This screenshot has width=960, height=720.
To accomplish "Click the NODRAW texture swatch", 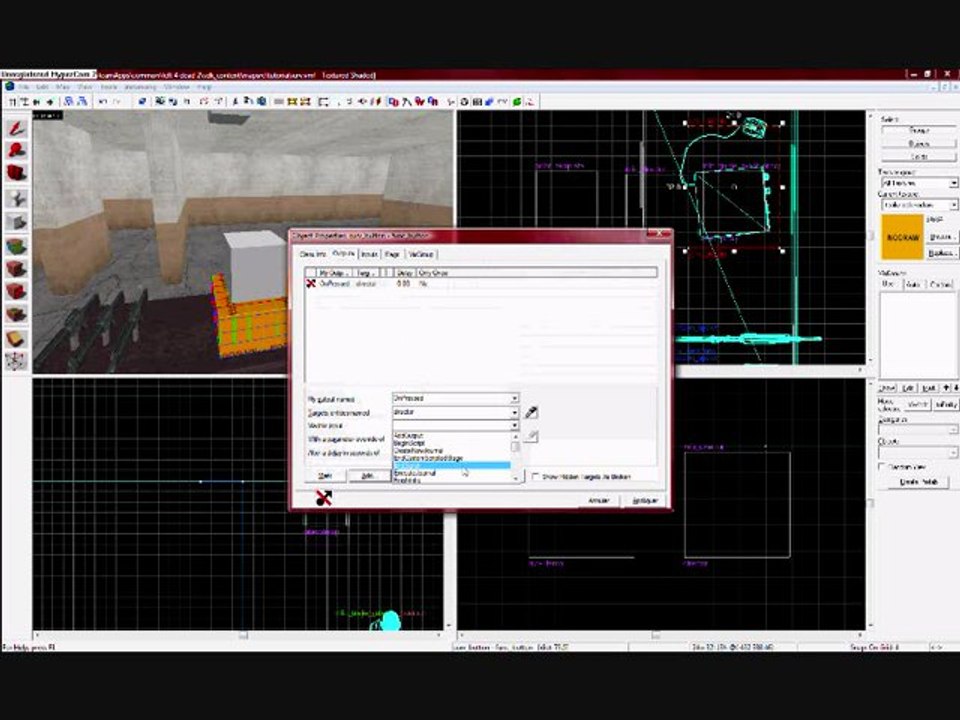I will [902, 237].
